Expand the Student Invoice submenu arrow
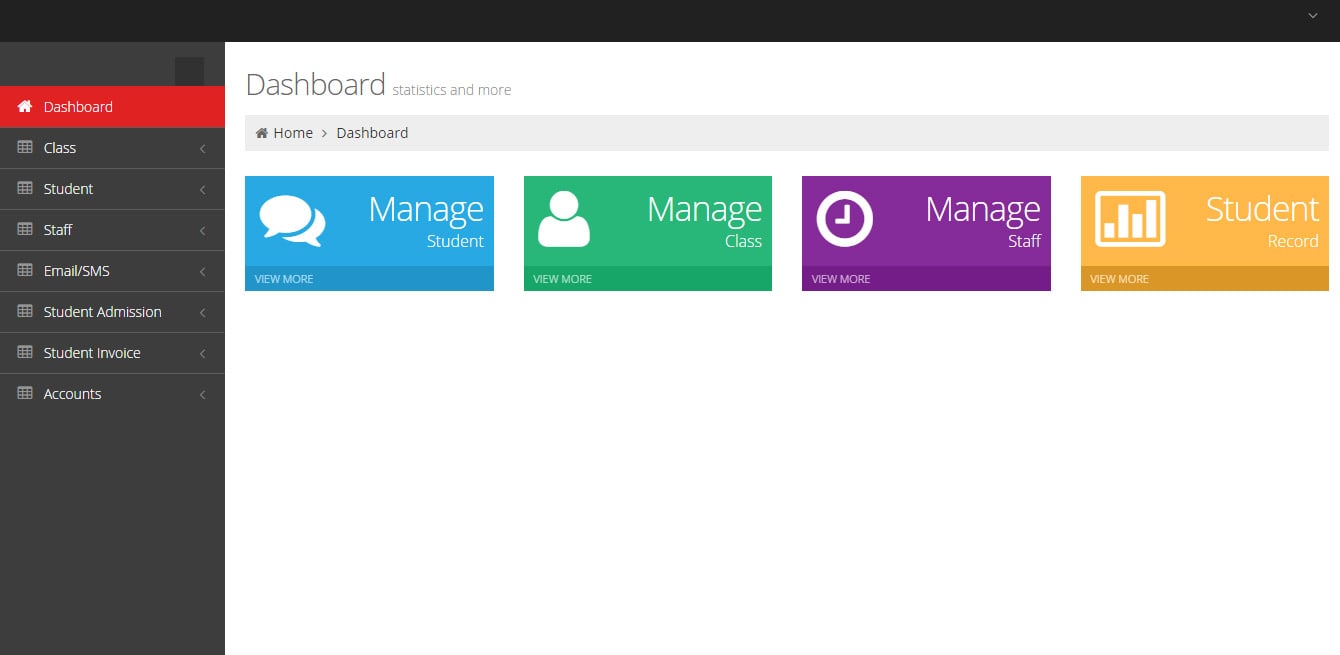Screen dimensions: 1340x655 tap(202, 354)
